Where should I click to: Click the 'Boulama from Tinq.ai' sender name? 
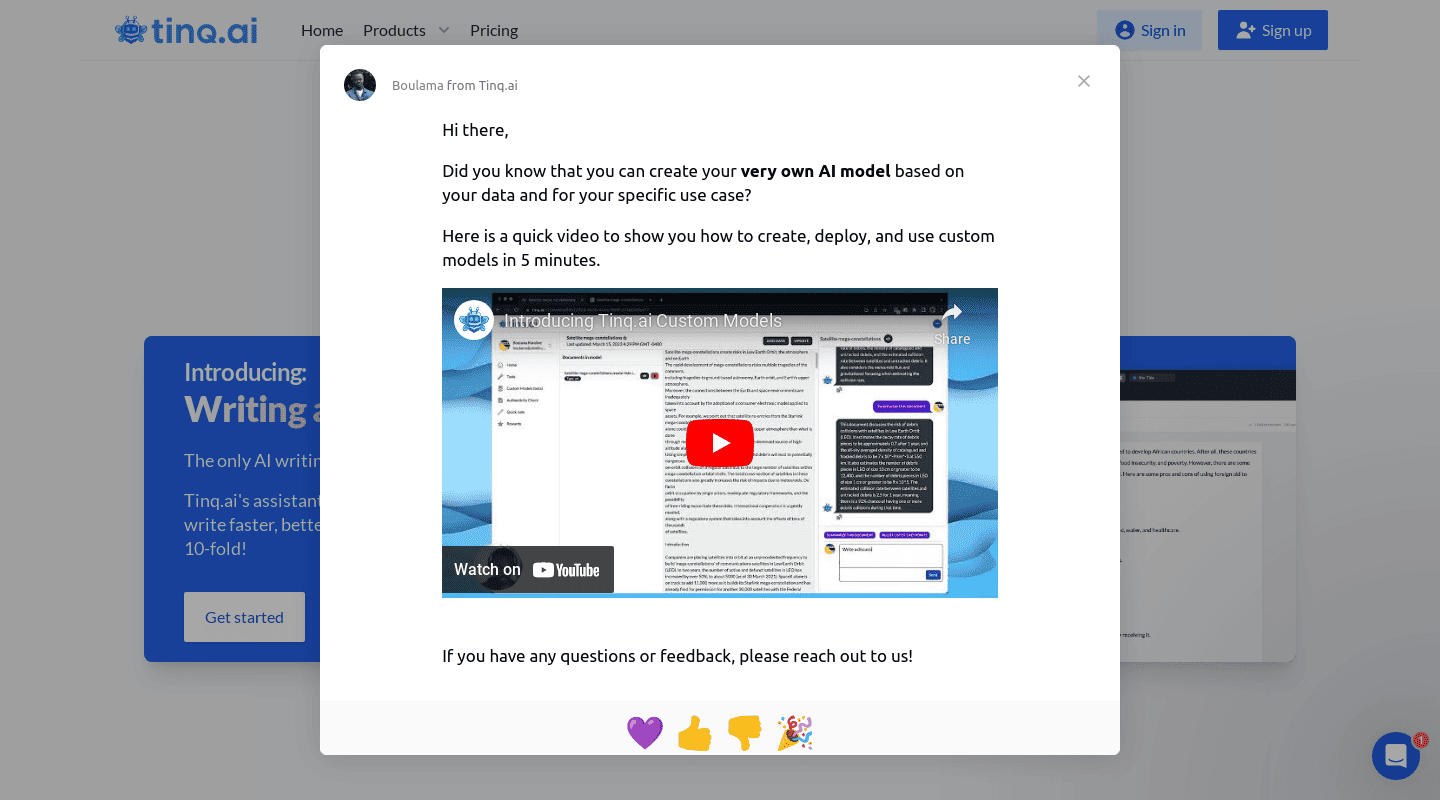(455, 85)
